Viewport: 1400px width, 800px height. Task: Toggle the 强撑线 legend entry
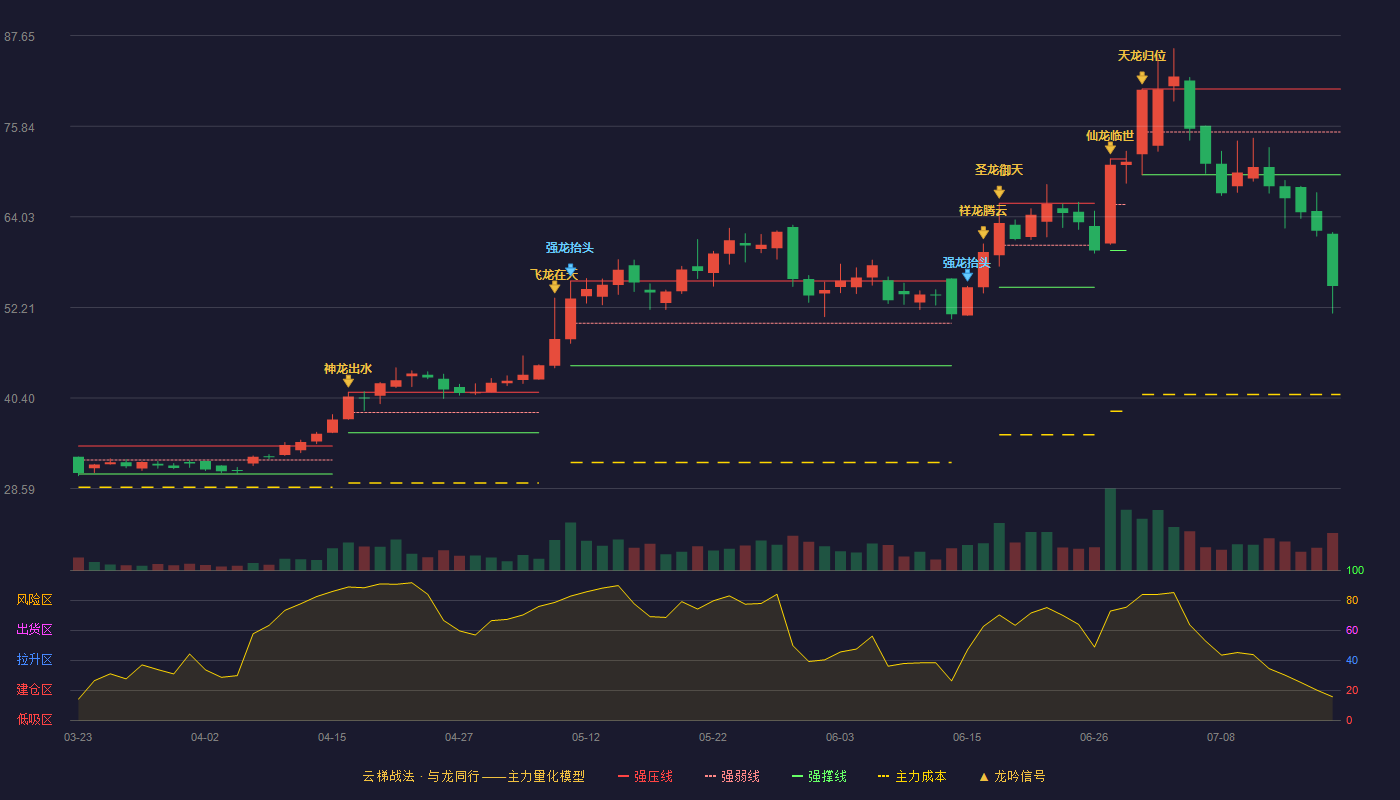[x=819, y=776]
